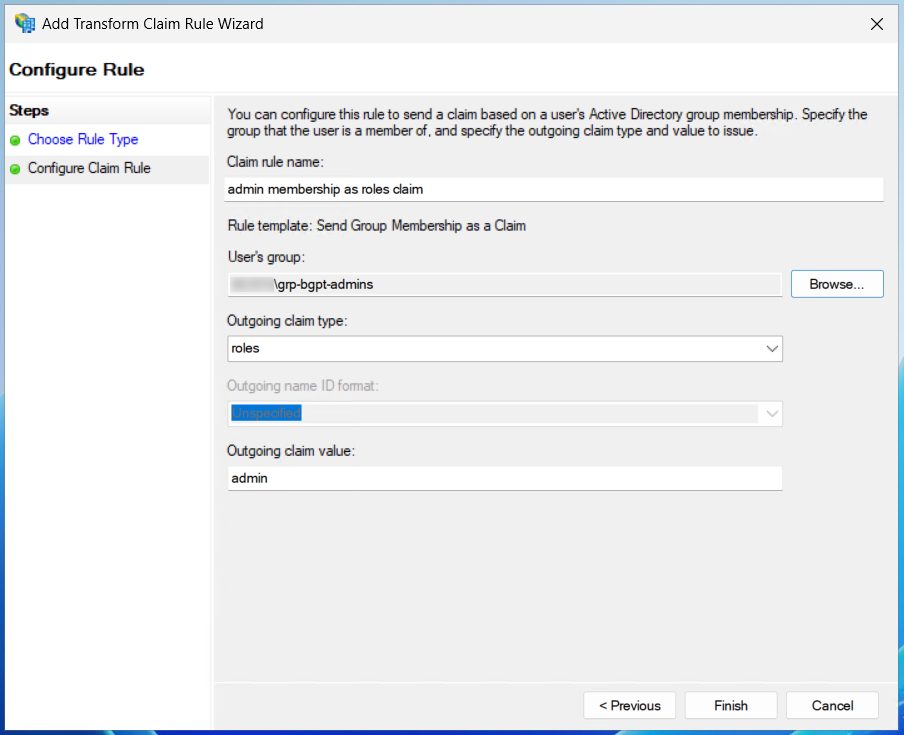Click the Configure Rule heading
The height and width of the screenshot is (735, 904).
tap(77, 70)
